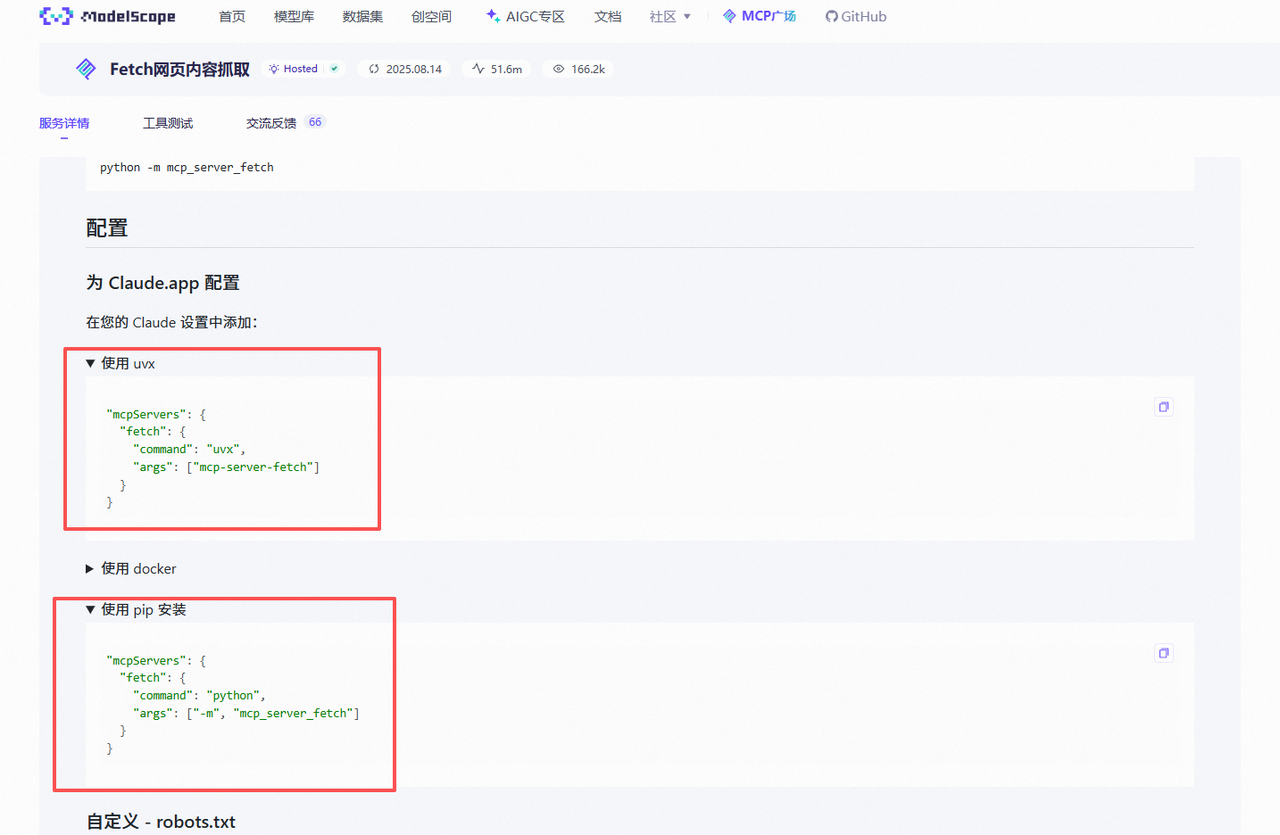Click the update date refresh icon

coord(374,69)
